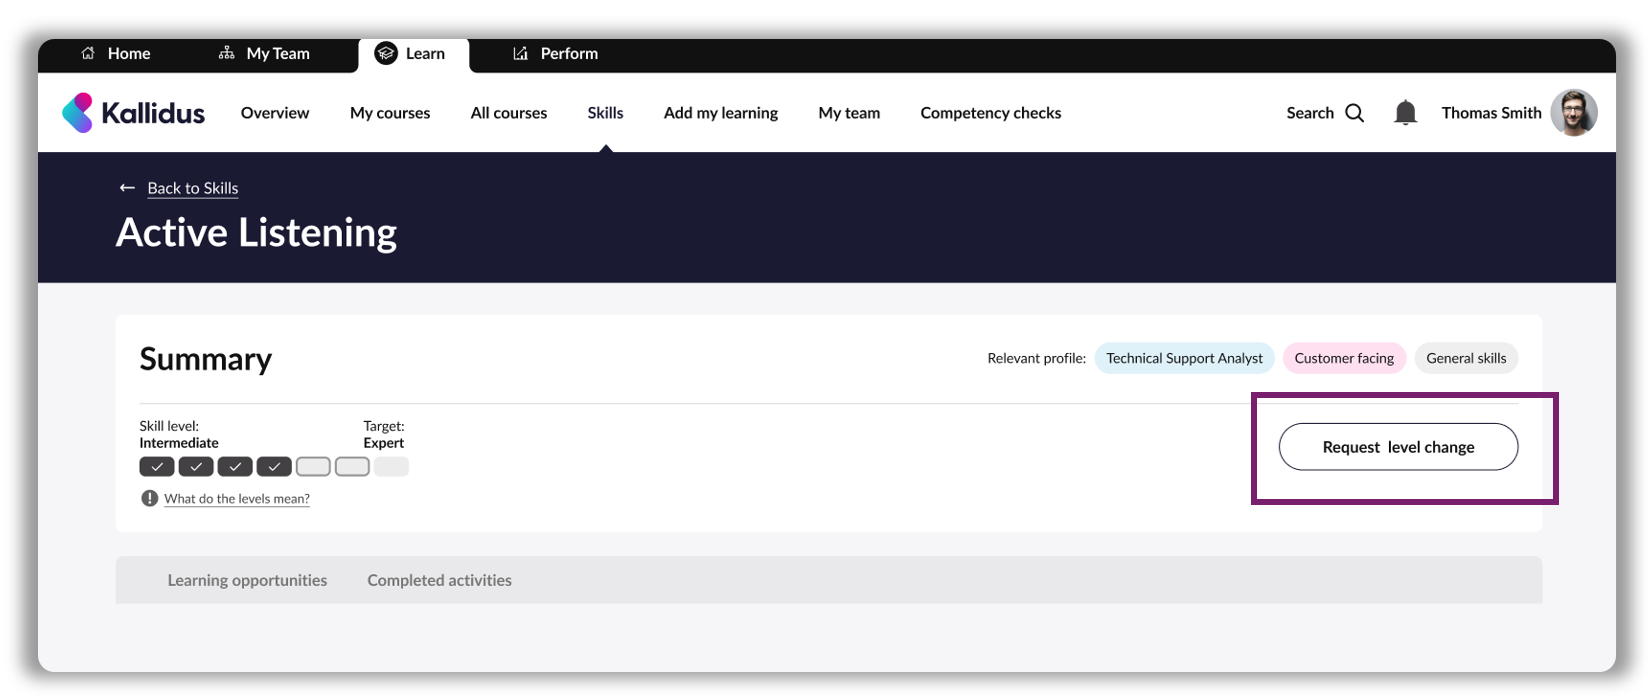1648x699 pixels.
Task: Click the search magnifier icon
Action: tap(1355, 113)
